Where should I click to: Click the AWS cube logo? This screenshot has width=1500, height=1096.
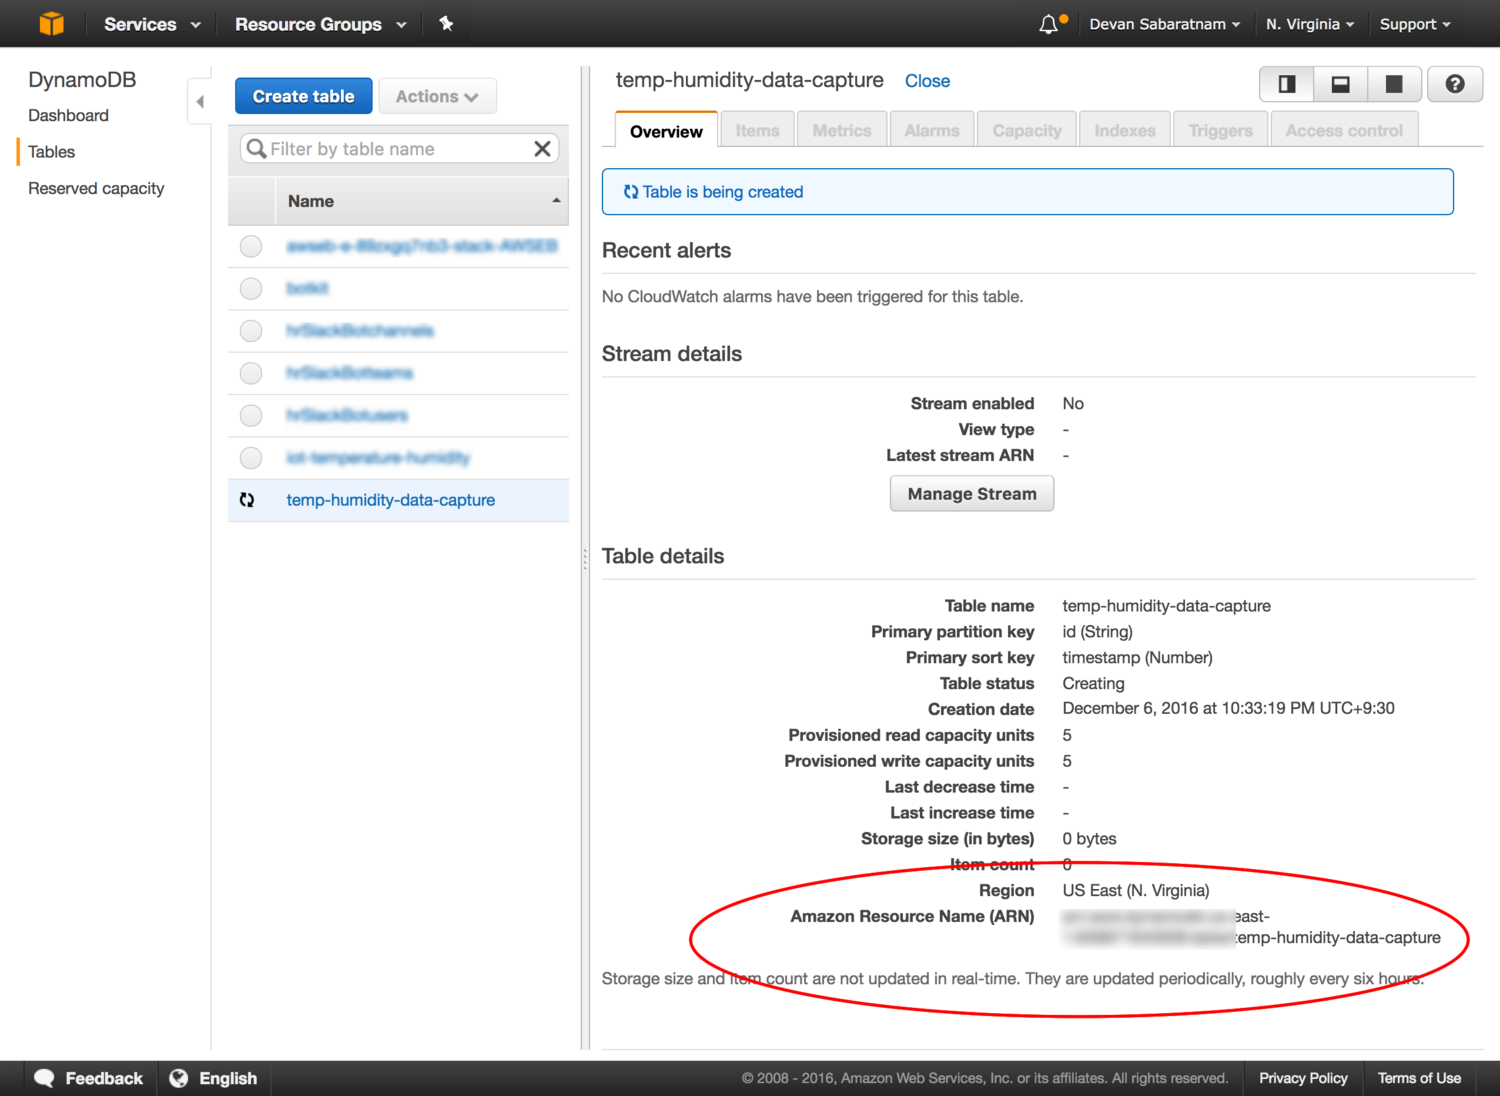click(51, 23)
